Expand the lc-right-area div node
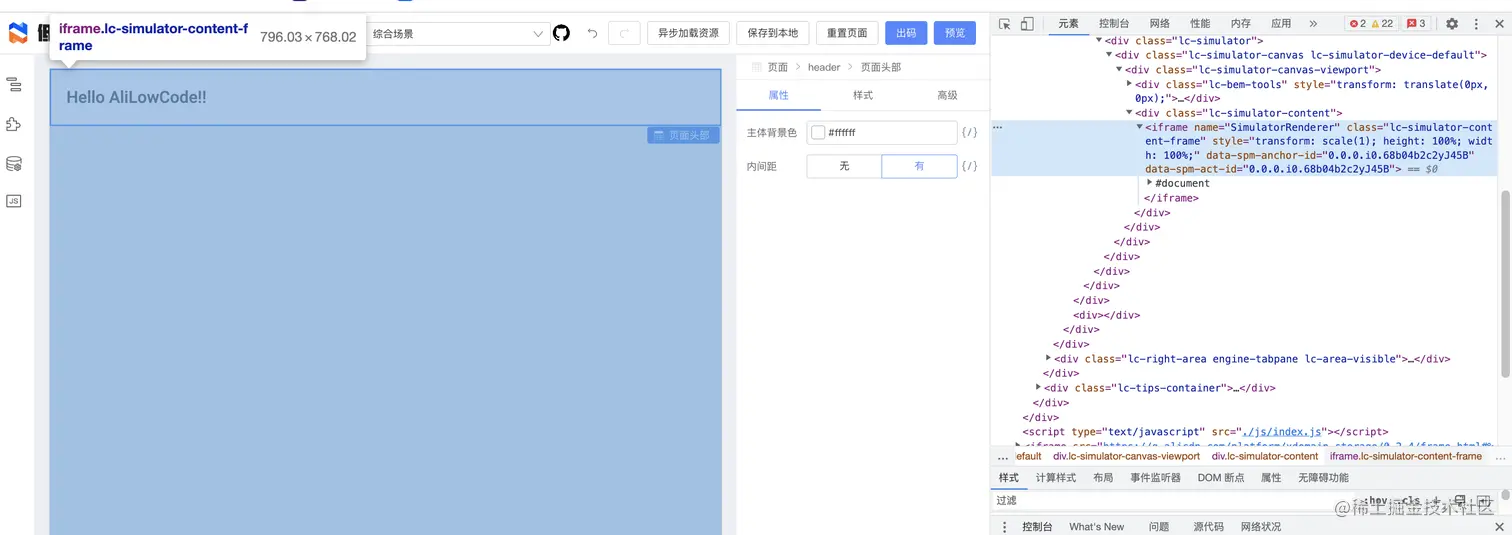 pos(1048,358)
